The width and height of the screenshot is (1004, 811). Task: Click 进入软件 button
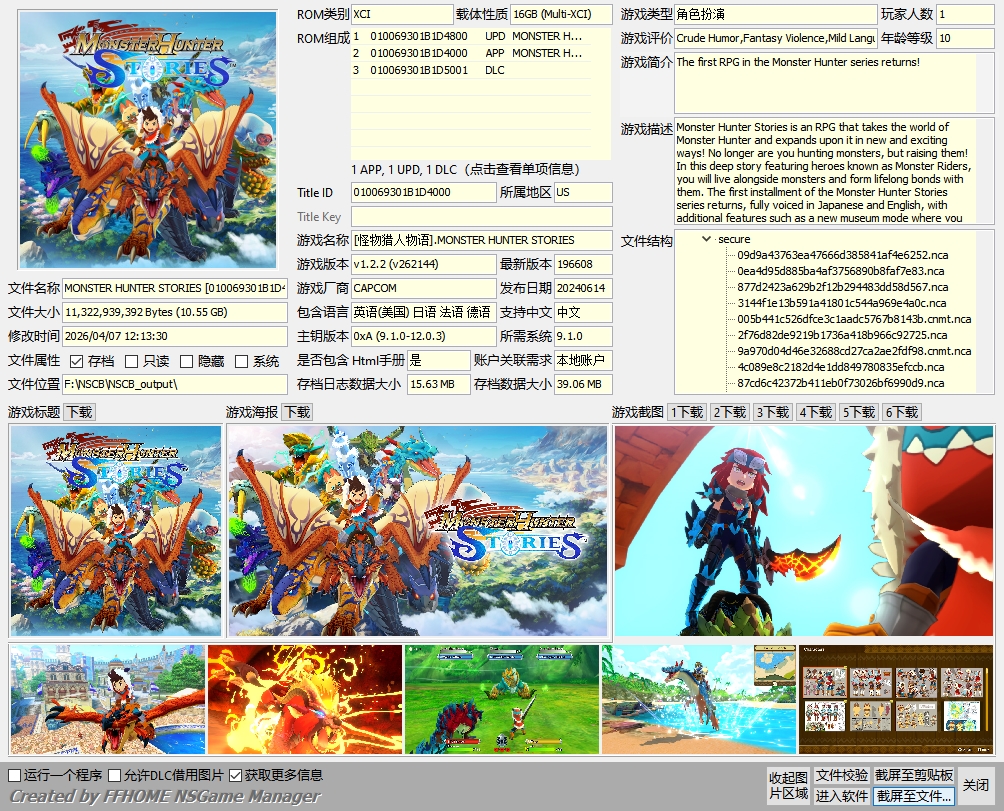point(841,796)
